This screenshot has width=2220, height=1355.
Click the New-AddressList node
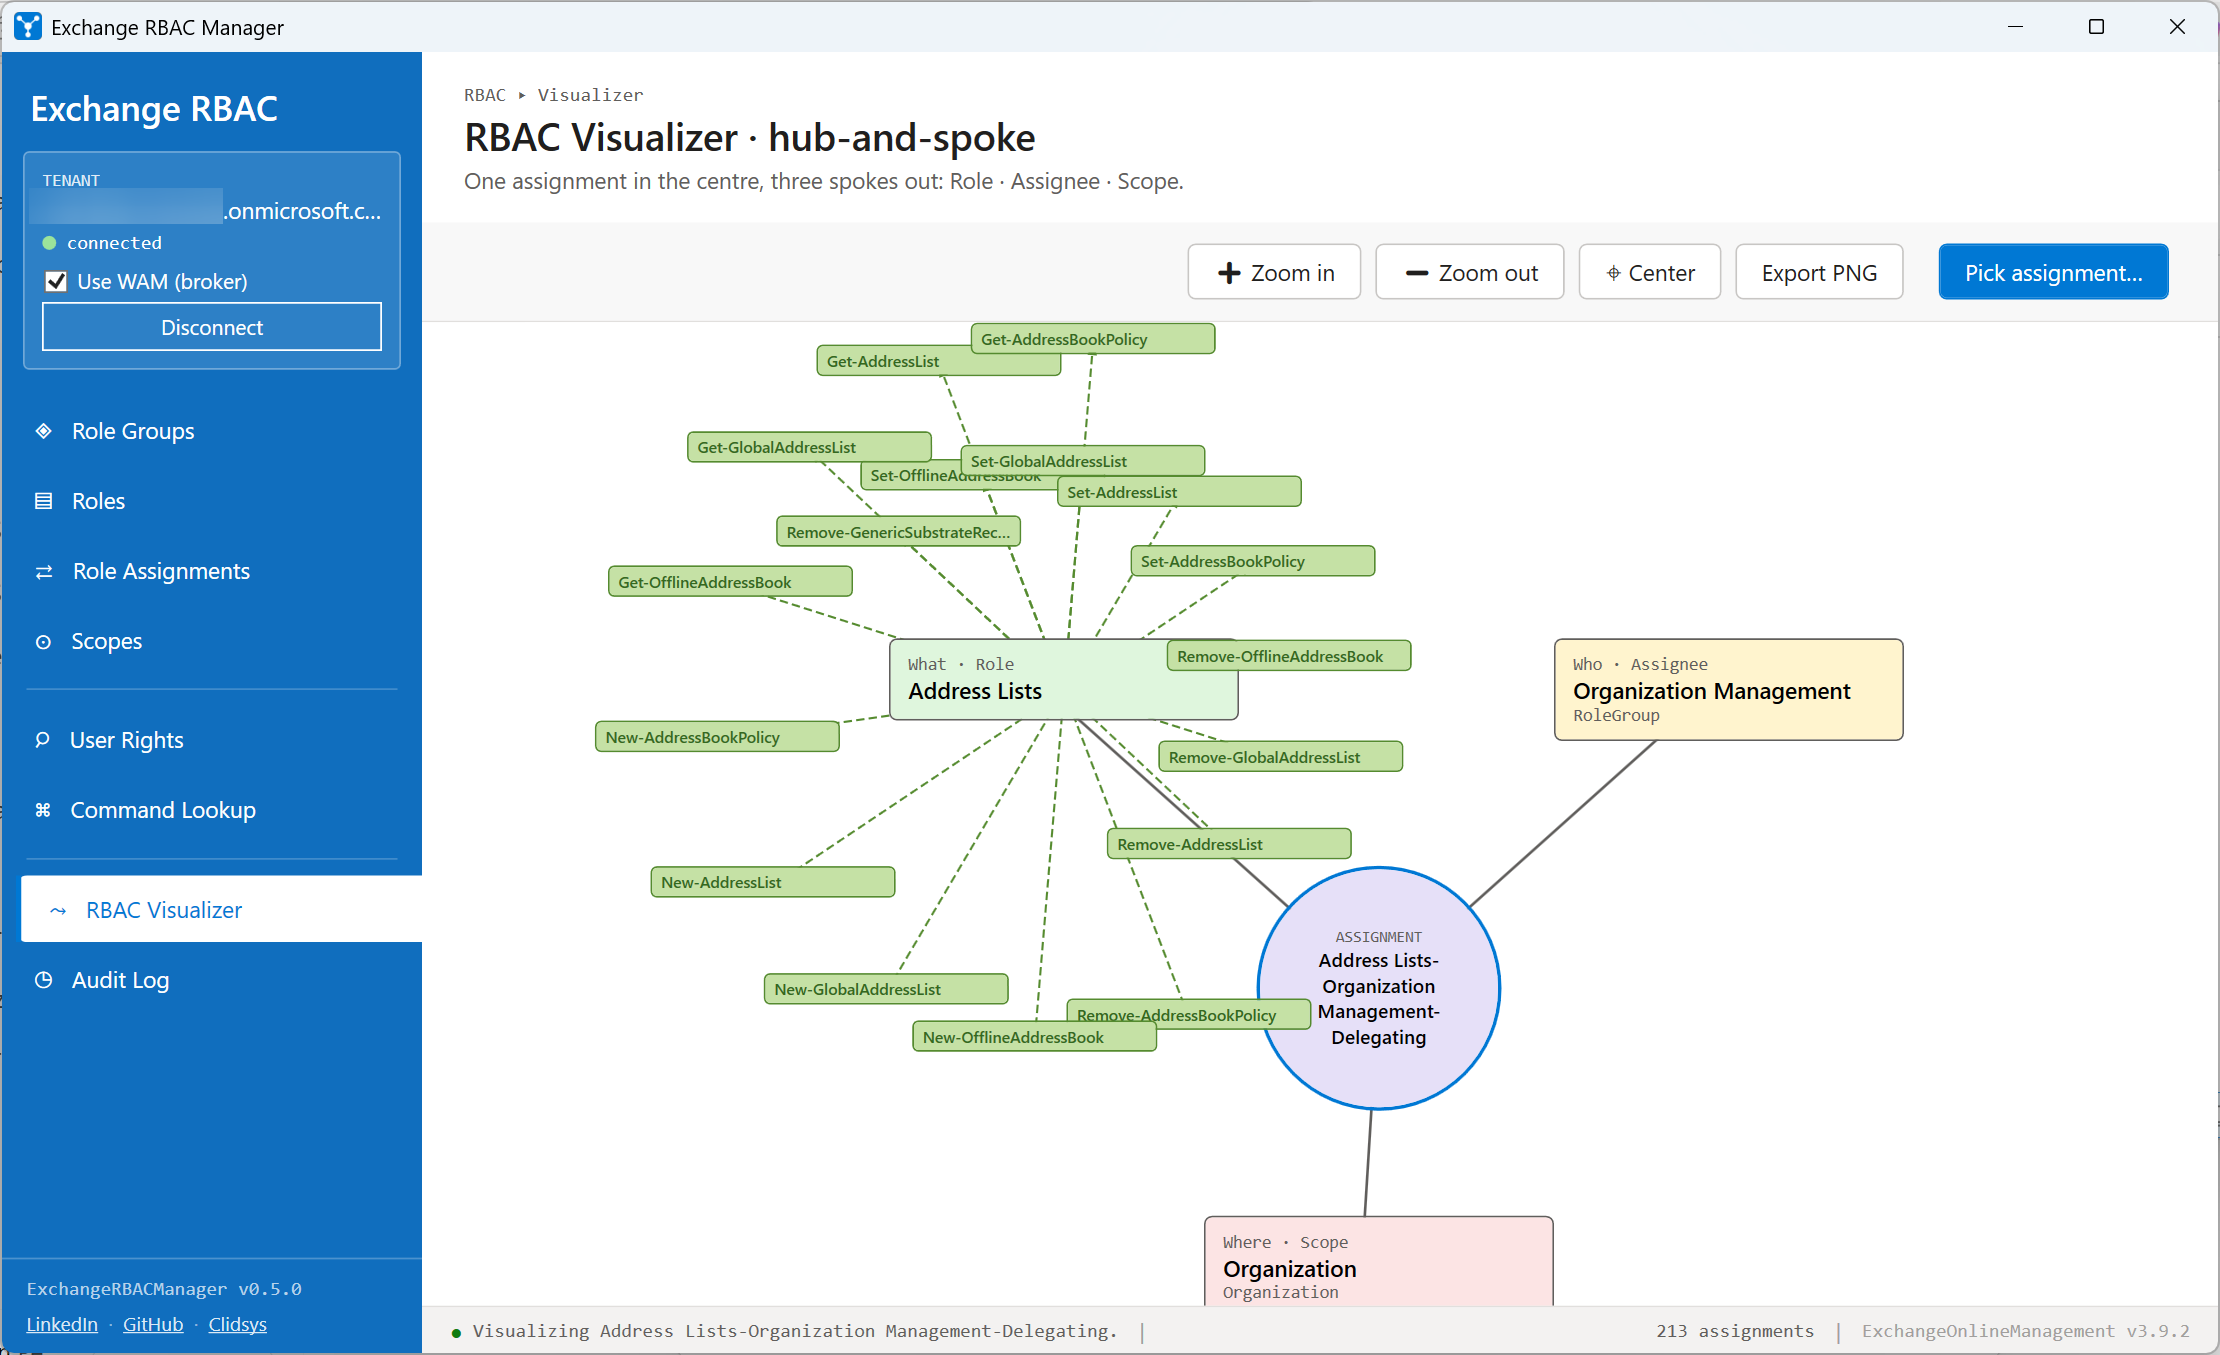(773, 882)
